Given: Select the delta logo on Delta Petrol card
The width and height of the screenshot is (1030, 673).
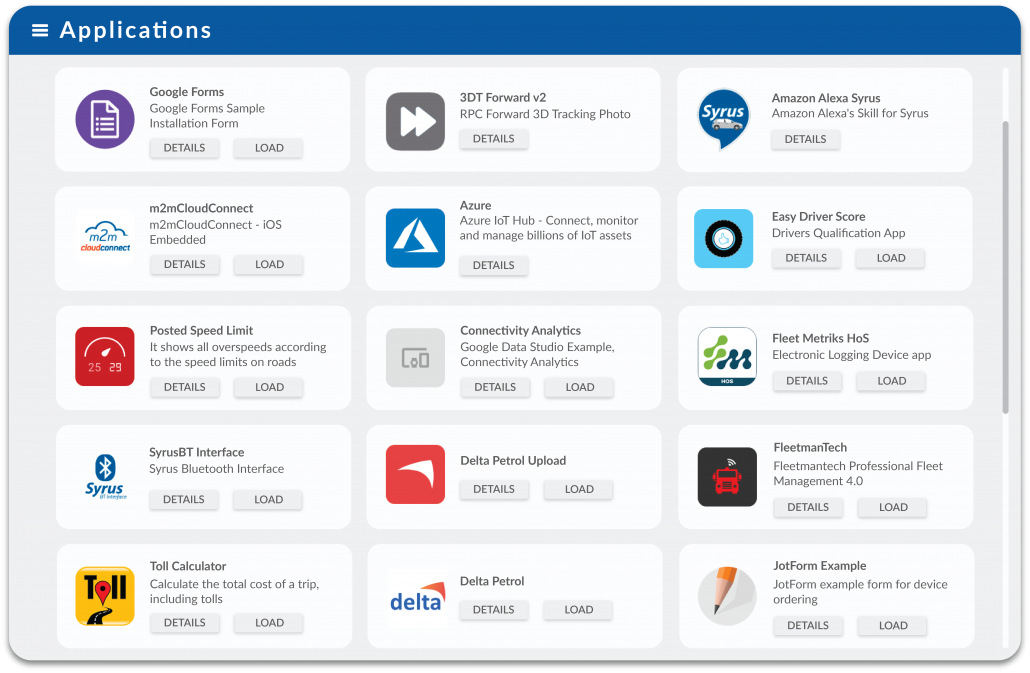Looking at the screenshot, I should [x=415, y=596].
